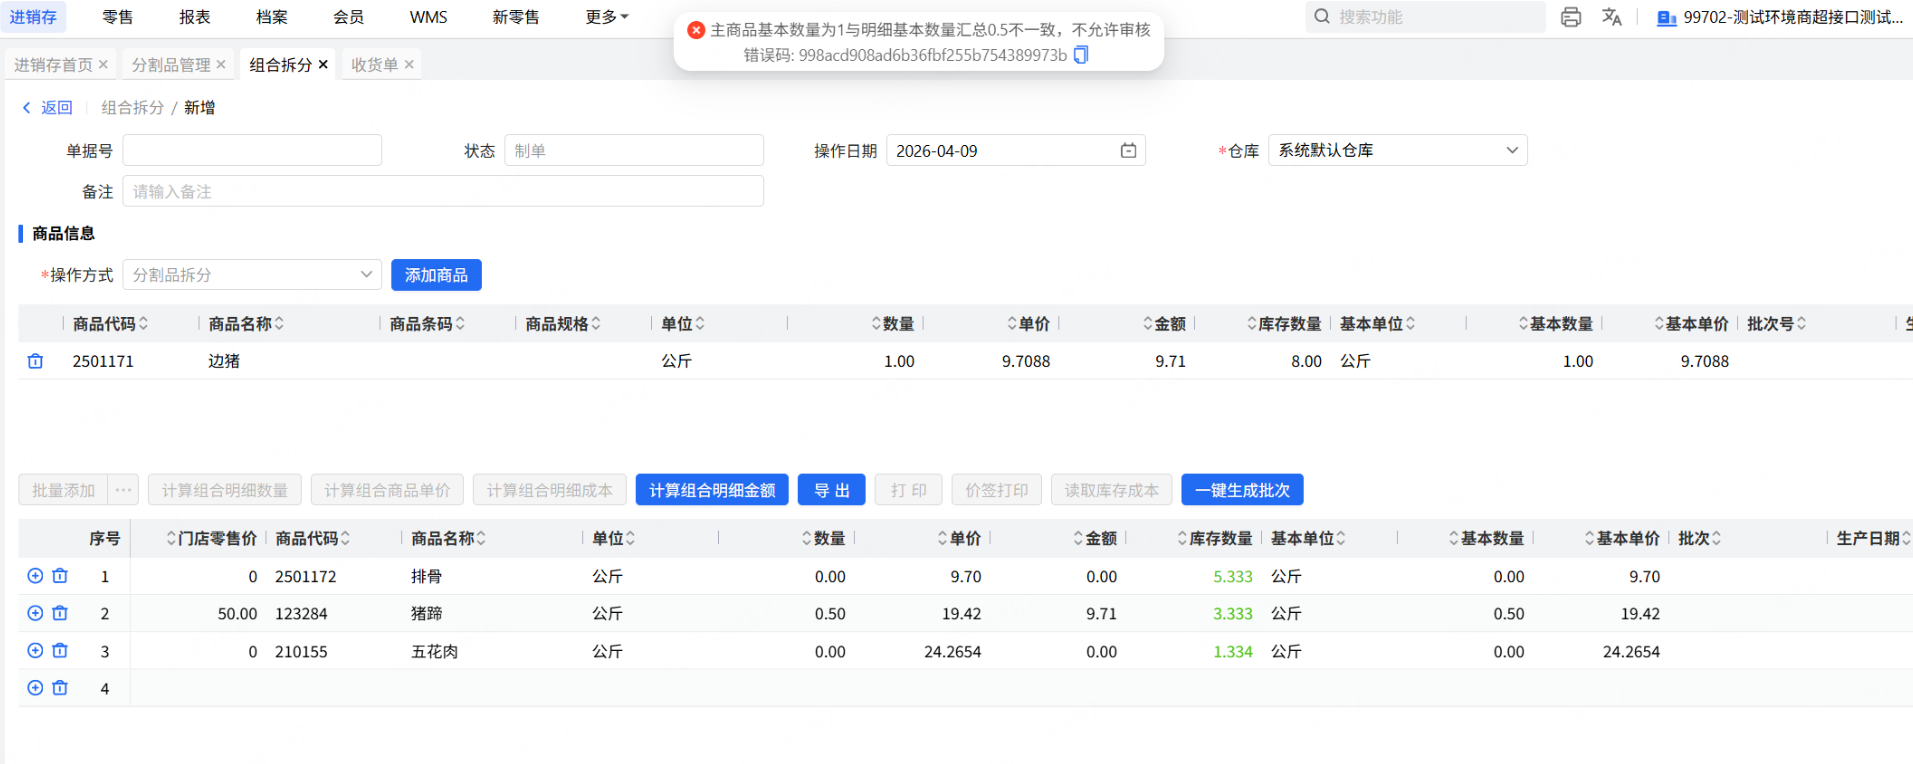Add a row after 排骨 line

[35, 576]
